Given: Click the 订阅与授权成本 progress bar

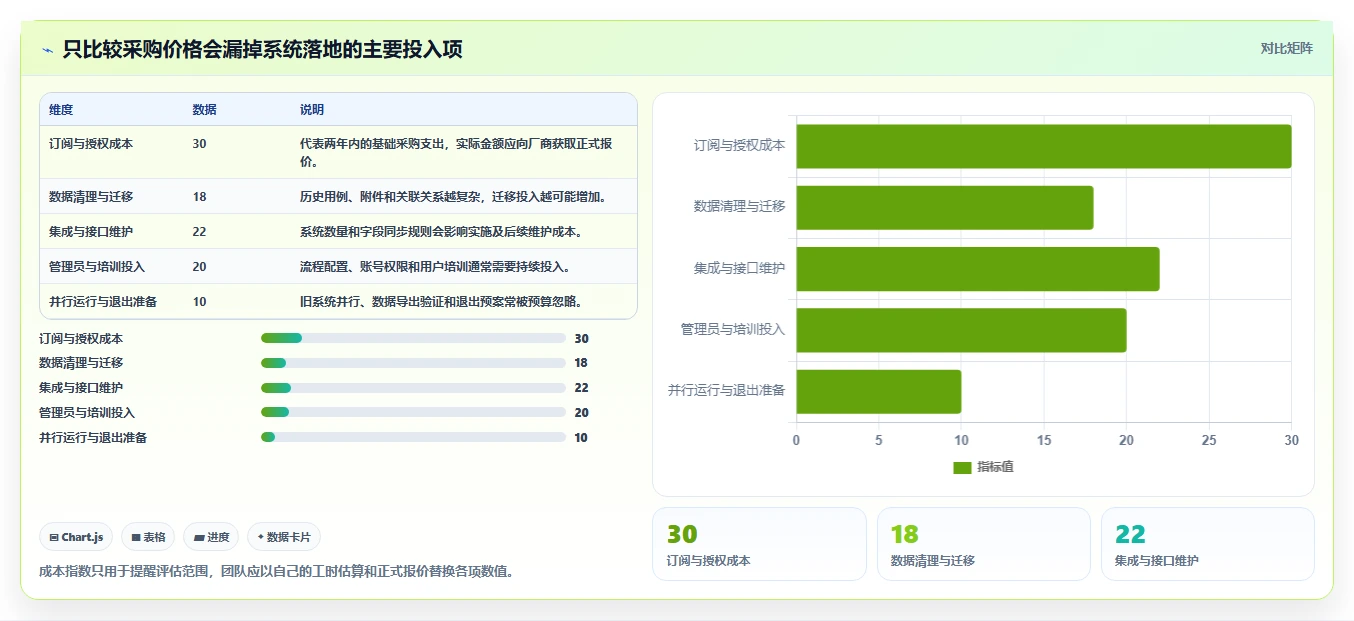Looking at the screenshot, I should pyautogui.click(x=413, y=338).
